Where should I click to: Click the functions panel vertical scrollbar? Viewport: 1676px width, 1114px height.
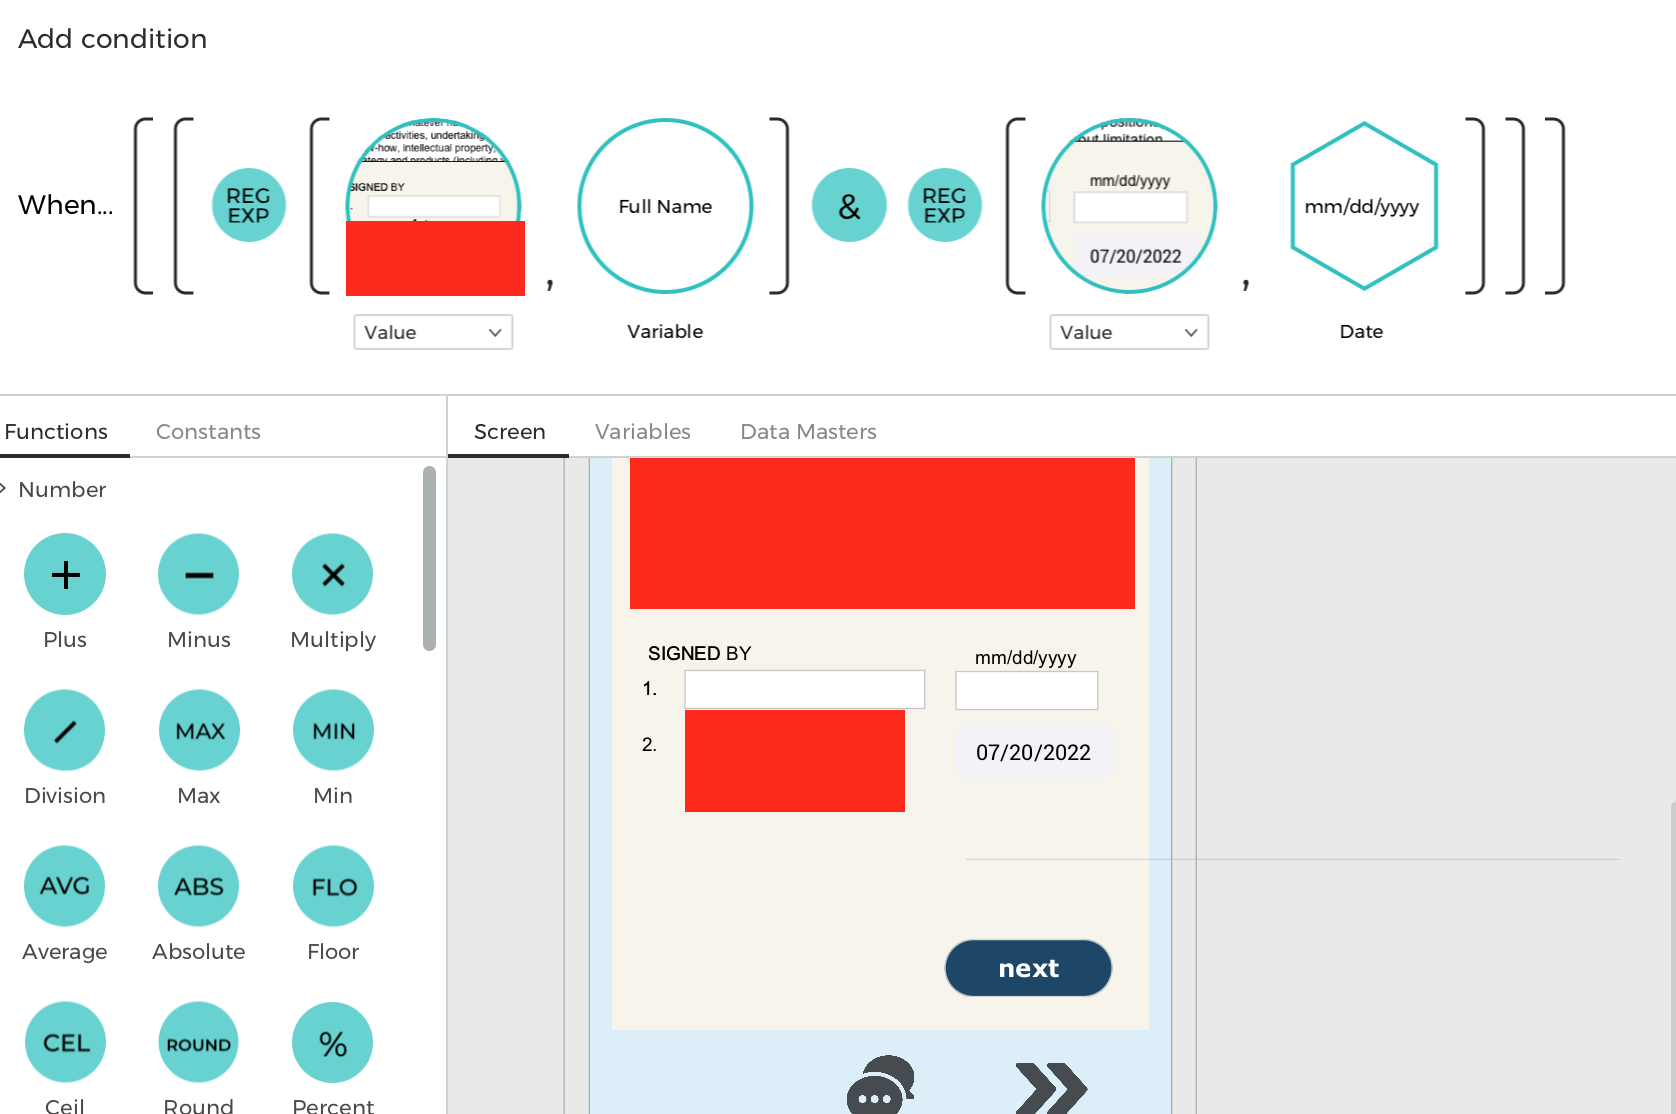coord(429,558)
